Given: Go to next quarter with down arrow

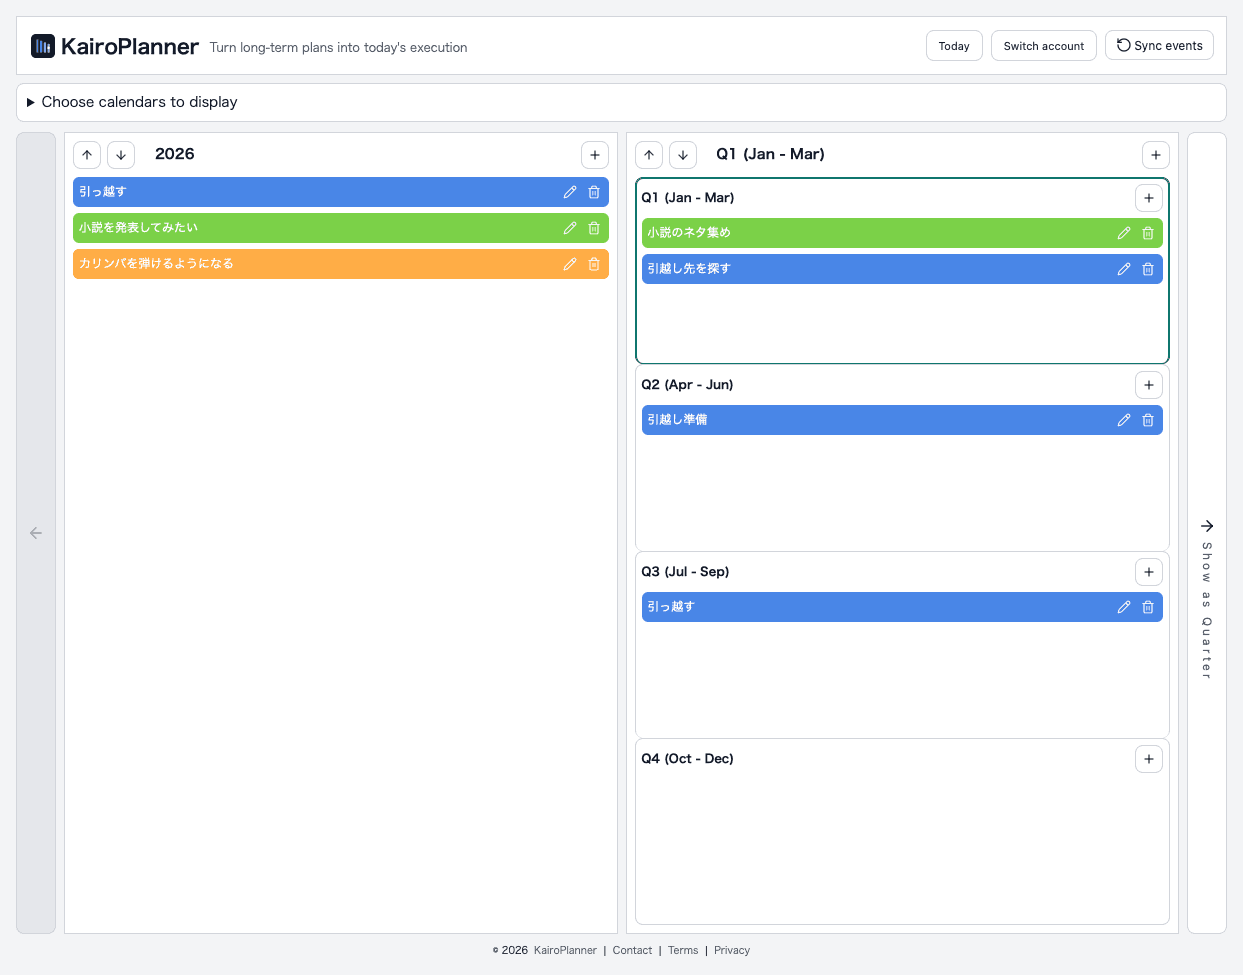Looking at the screenshot, I should (x=683, y=155).
